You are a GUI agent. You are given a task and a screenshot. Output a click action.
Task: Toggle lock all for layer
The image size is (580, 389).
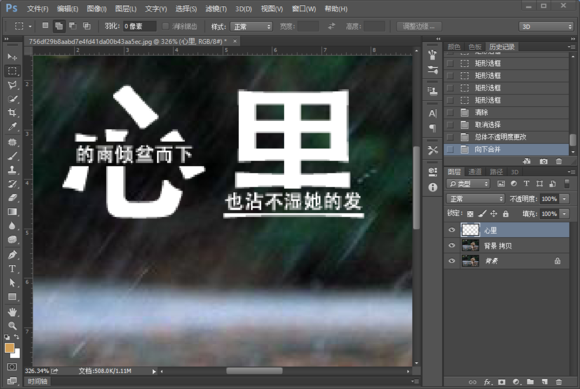pos(506,214)
